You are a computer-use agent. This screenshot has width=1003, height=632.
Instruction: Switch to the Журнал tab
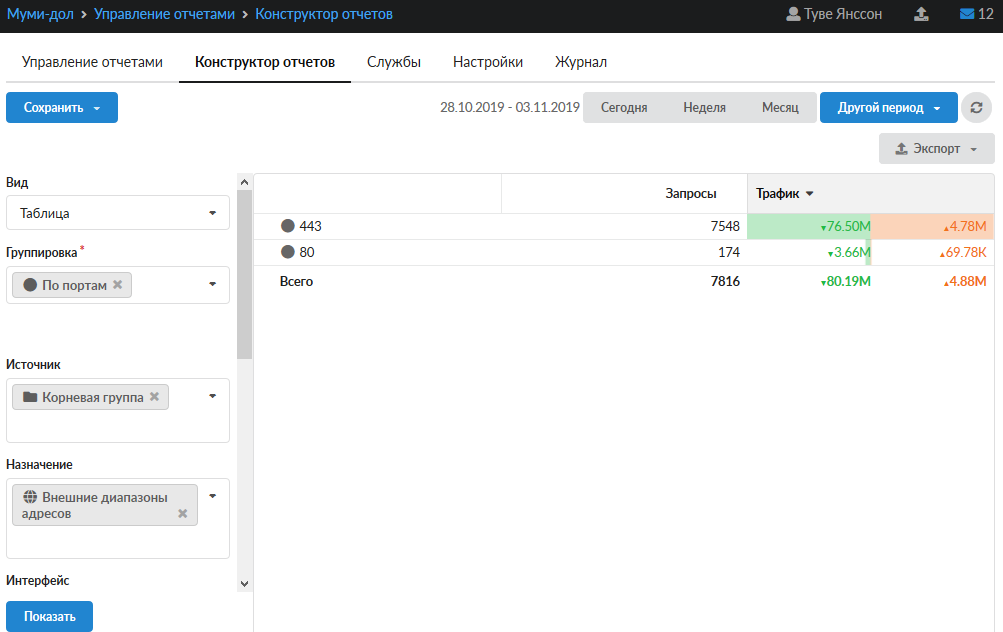[x=581, y=62]
